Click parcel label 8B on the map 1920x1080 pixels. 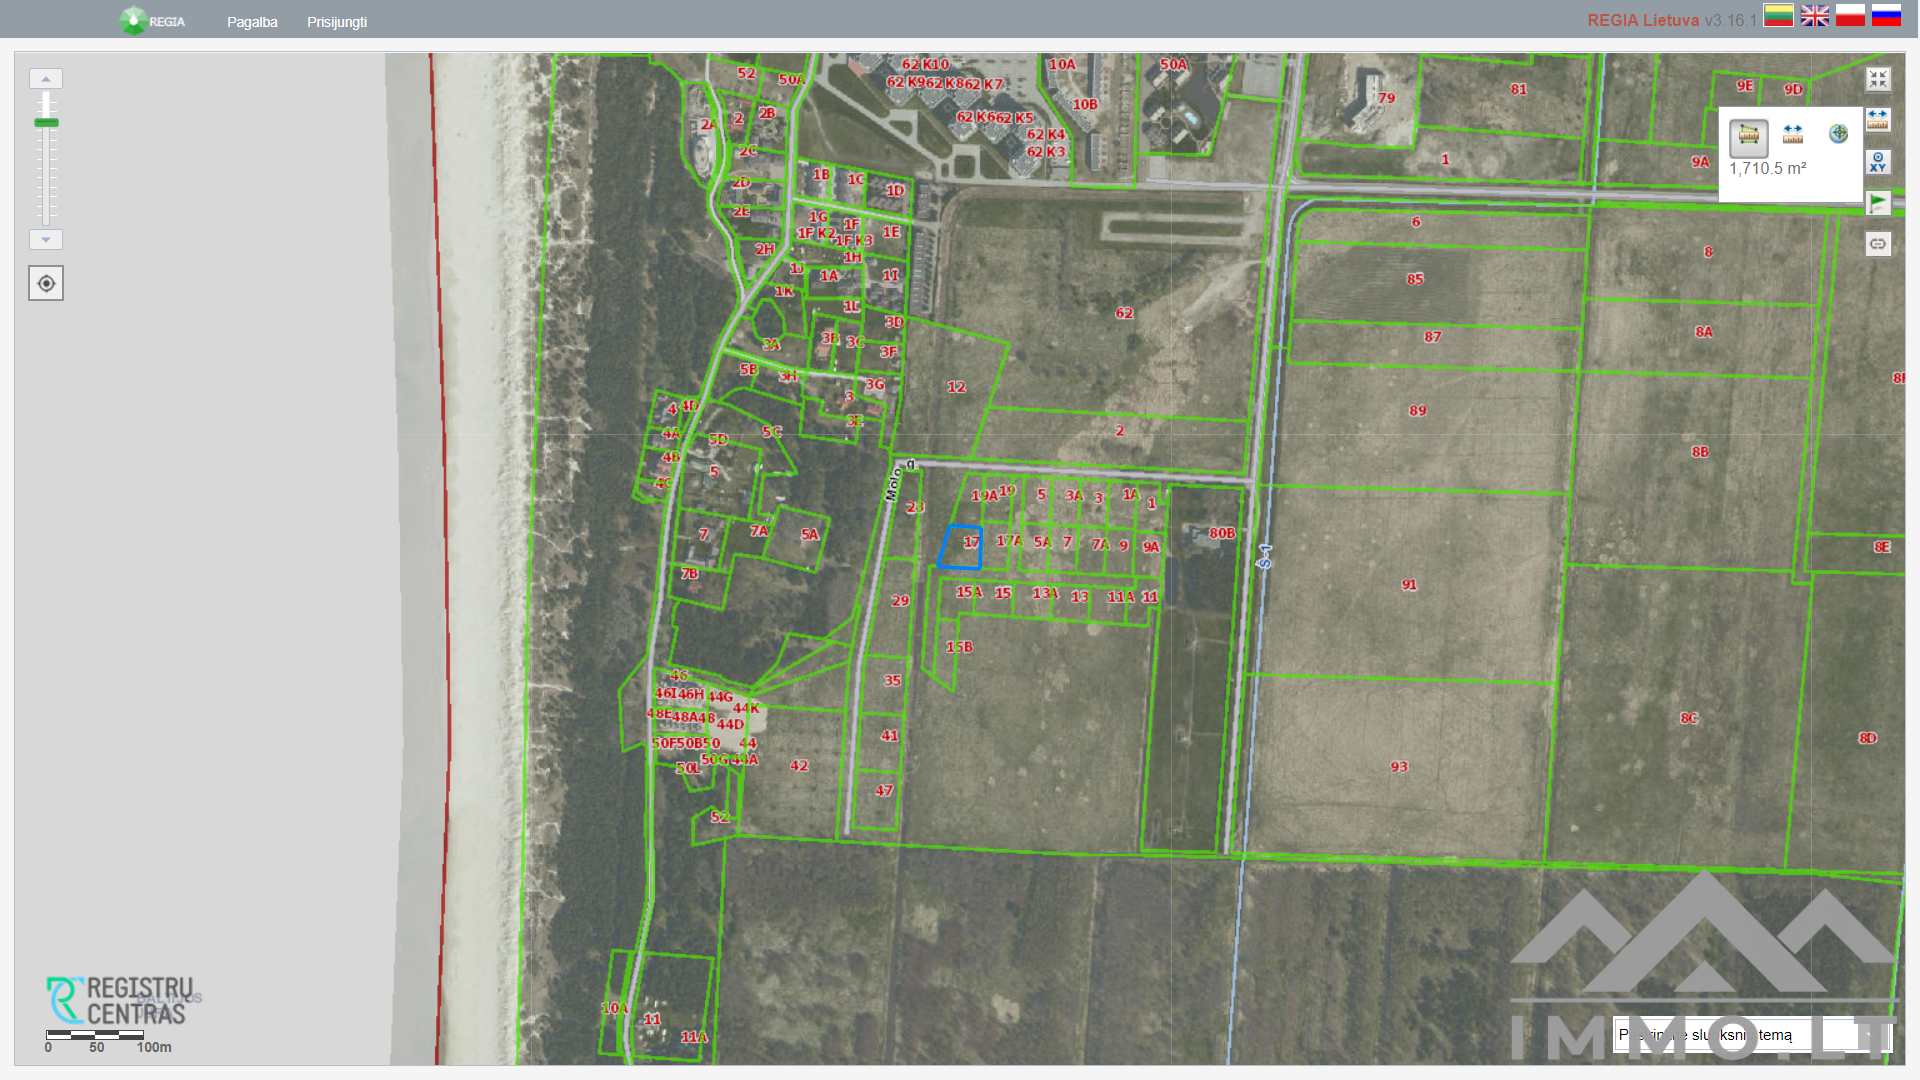tap(1700, 452)
